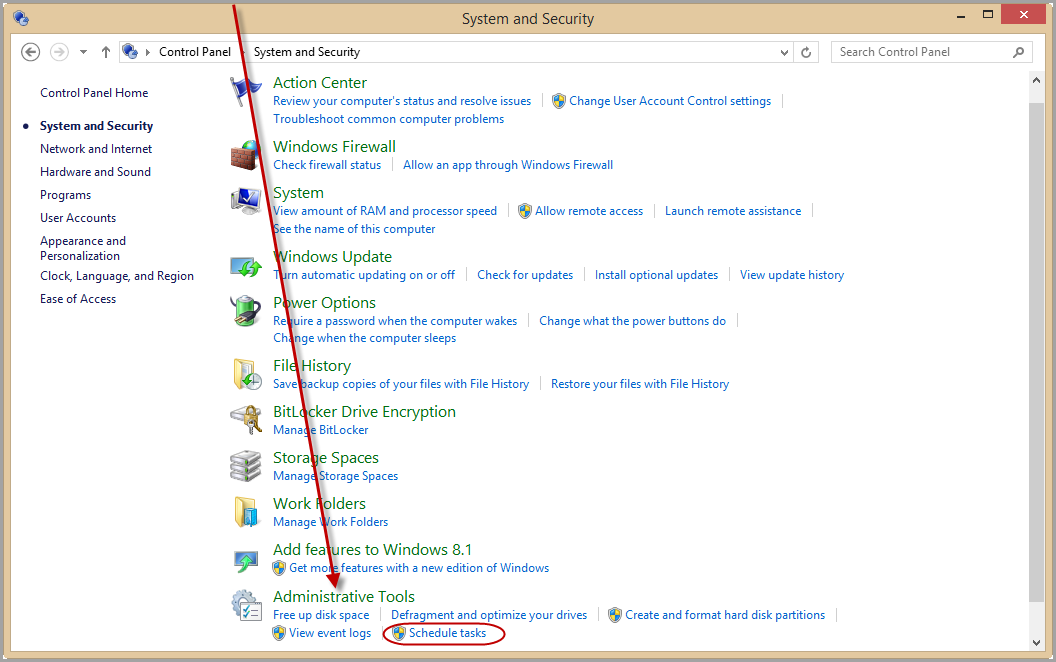Open Create and format hard disk partitions
1056x662 pixels.
pos(725,615)
